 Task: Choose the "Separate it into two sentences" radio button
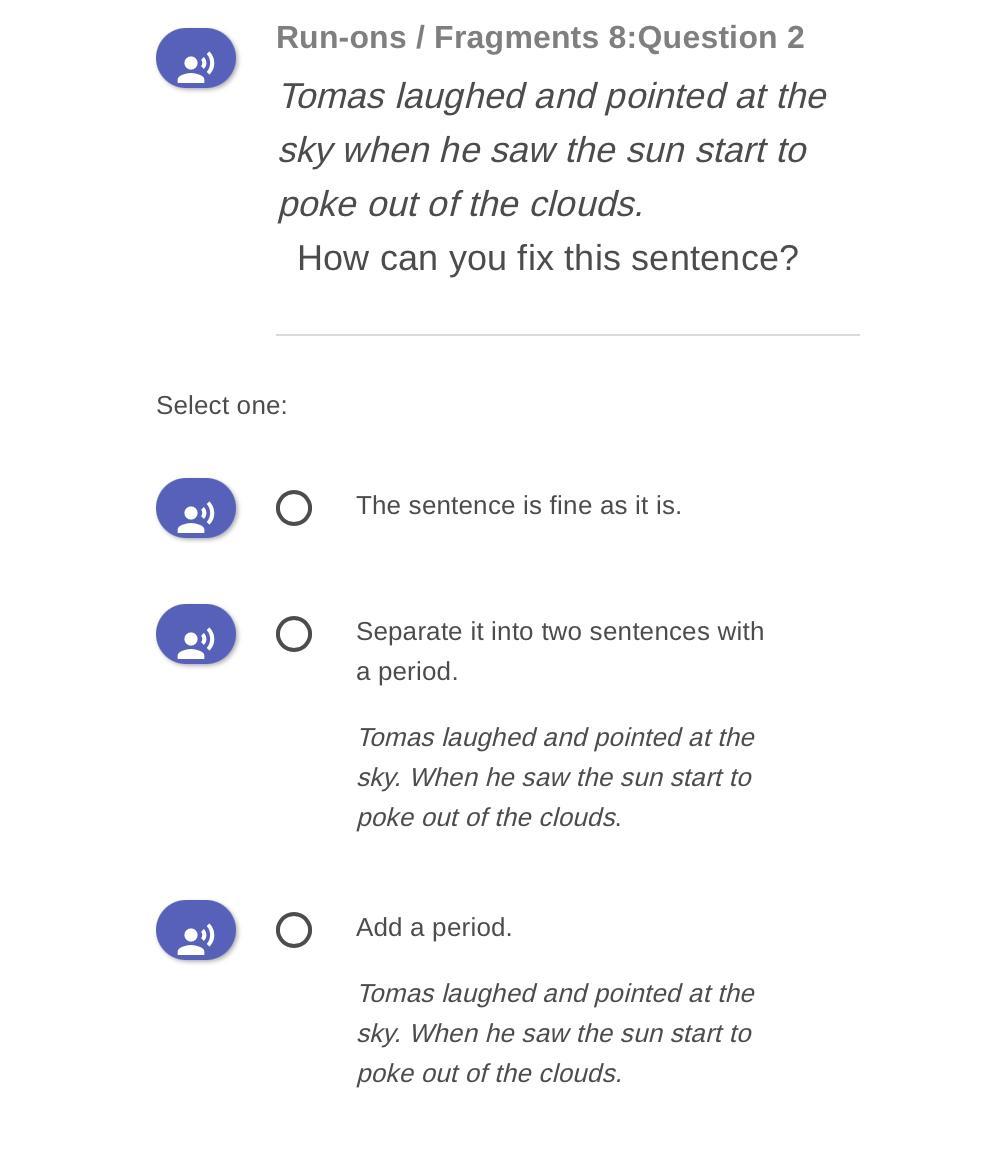tap(294, 634)
